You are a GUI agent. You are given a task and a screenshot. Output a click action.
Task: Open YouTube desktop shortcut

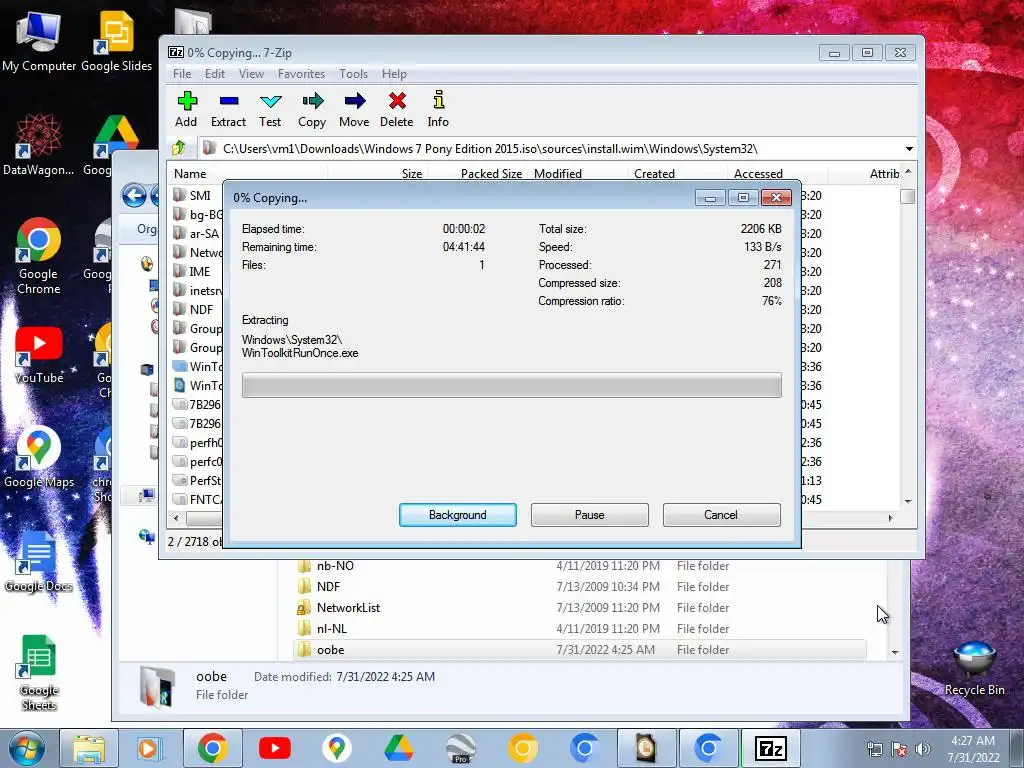click(x=39, y=355)
